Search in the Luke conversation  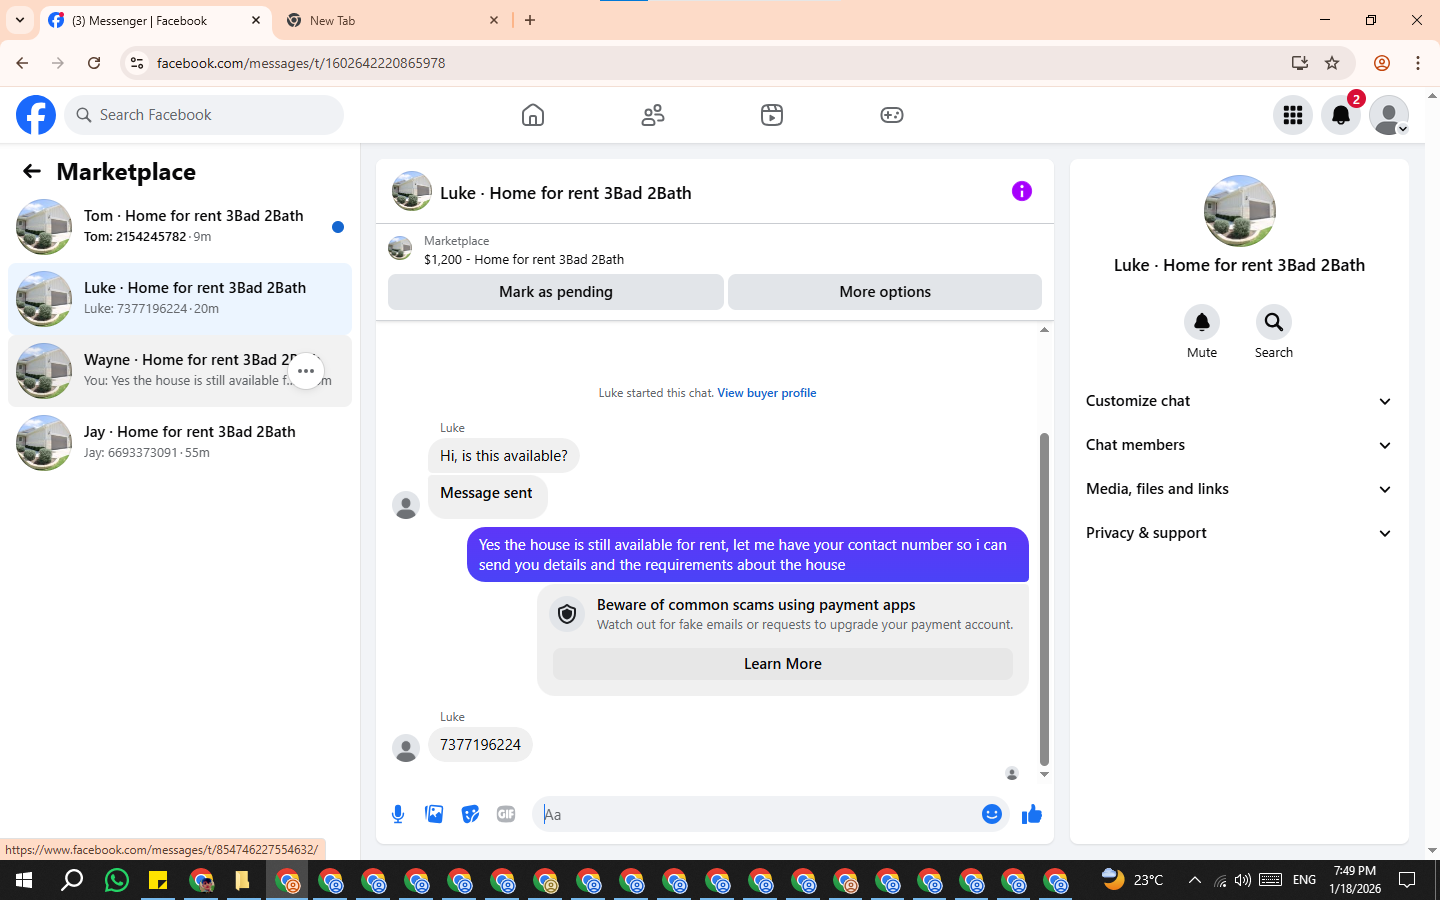[1274, 322]
